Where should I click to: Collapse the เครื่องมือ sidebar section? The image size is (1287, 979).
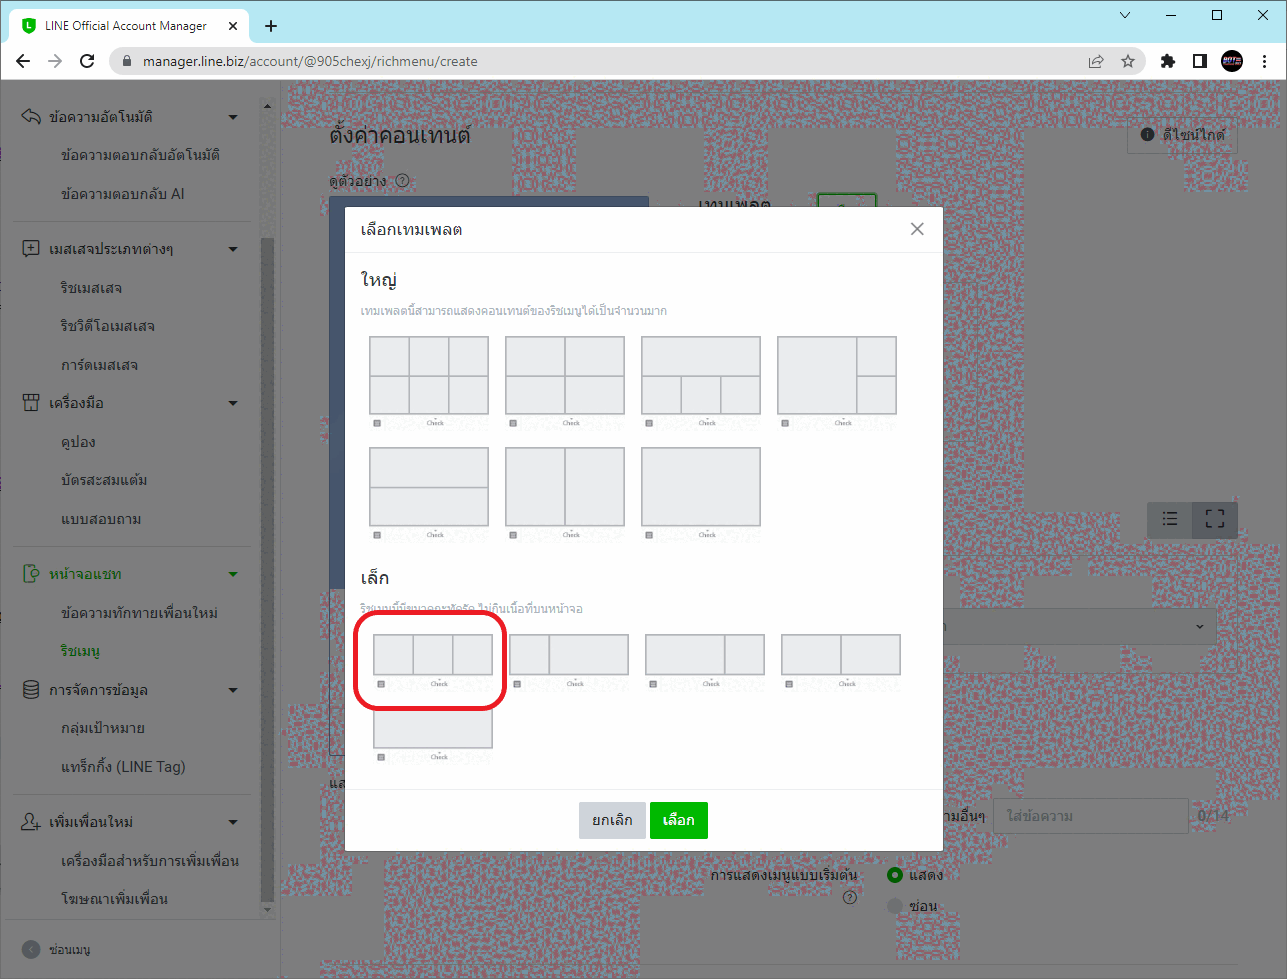click(233, 403)
